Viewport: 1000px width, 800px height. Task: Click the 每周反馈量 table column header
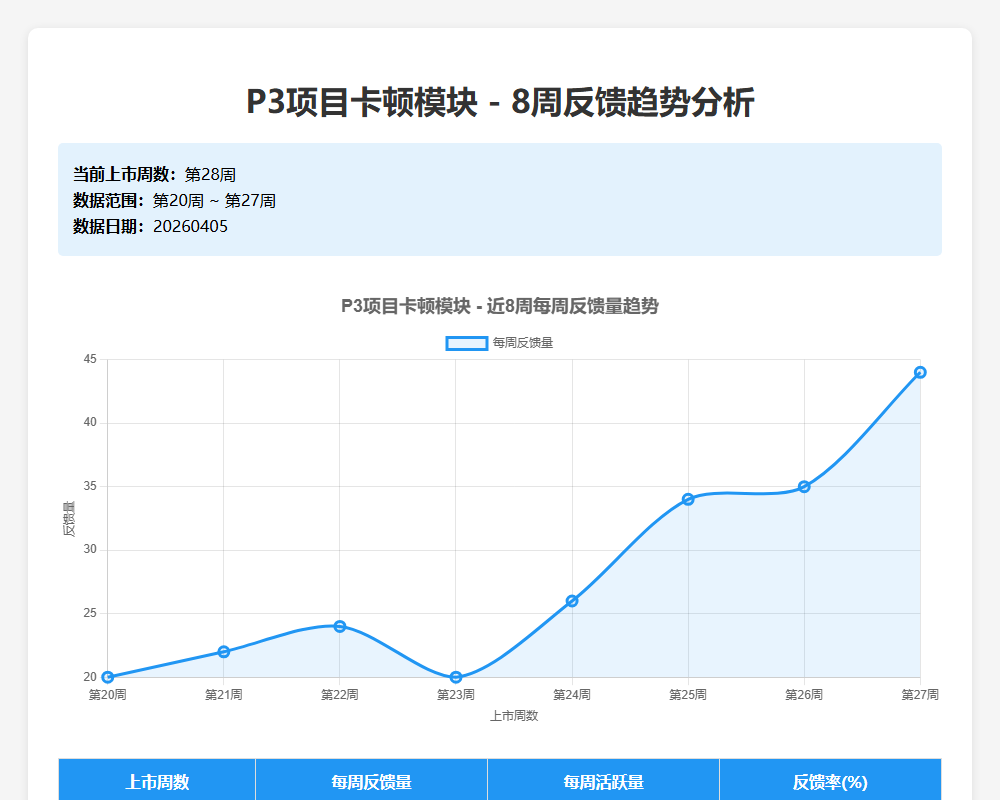[x=371, y=781]
